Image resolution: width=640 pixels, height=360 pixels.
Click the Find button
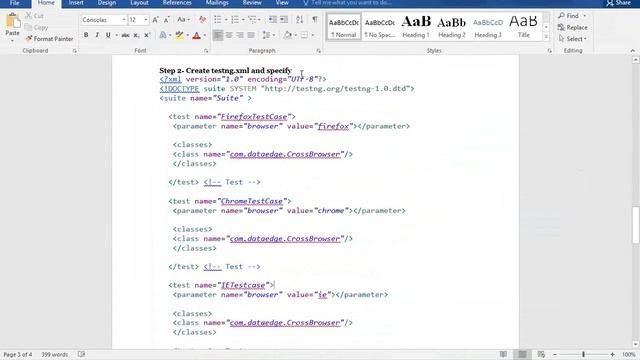(568, 16)
